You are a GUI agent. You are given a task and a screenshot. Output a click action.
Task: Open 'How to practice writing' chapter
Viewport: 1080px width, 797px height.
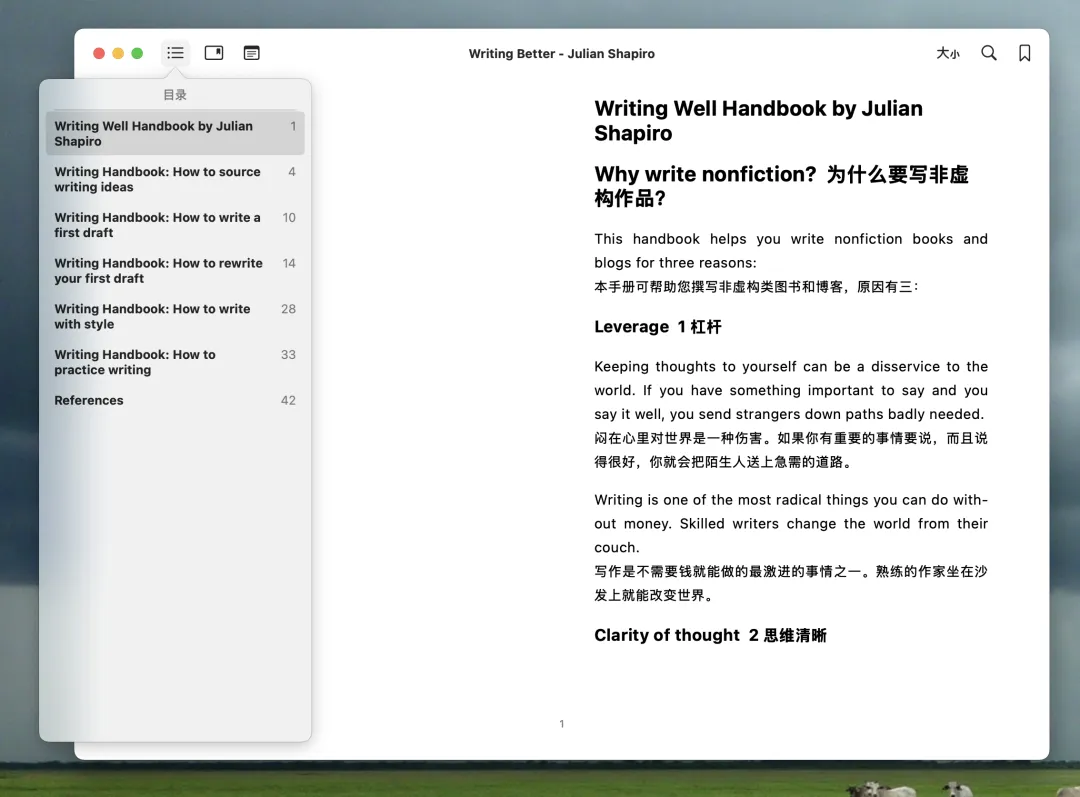point(175,362)
